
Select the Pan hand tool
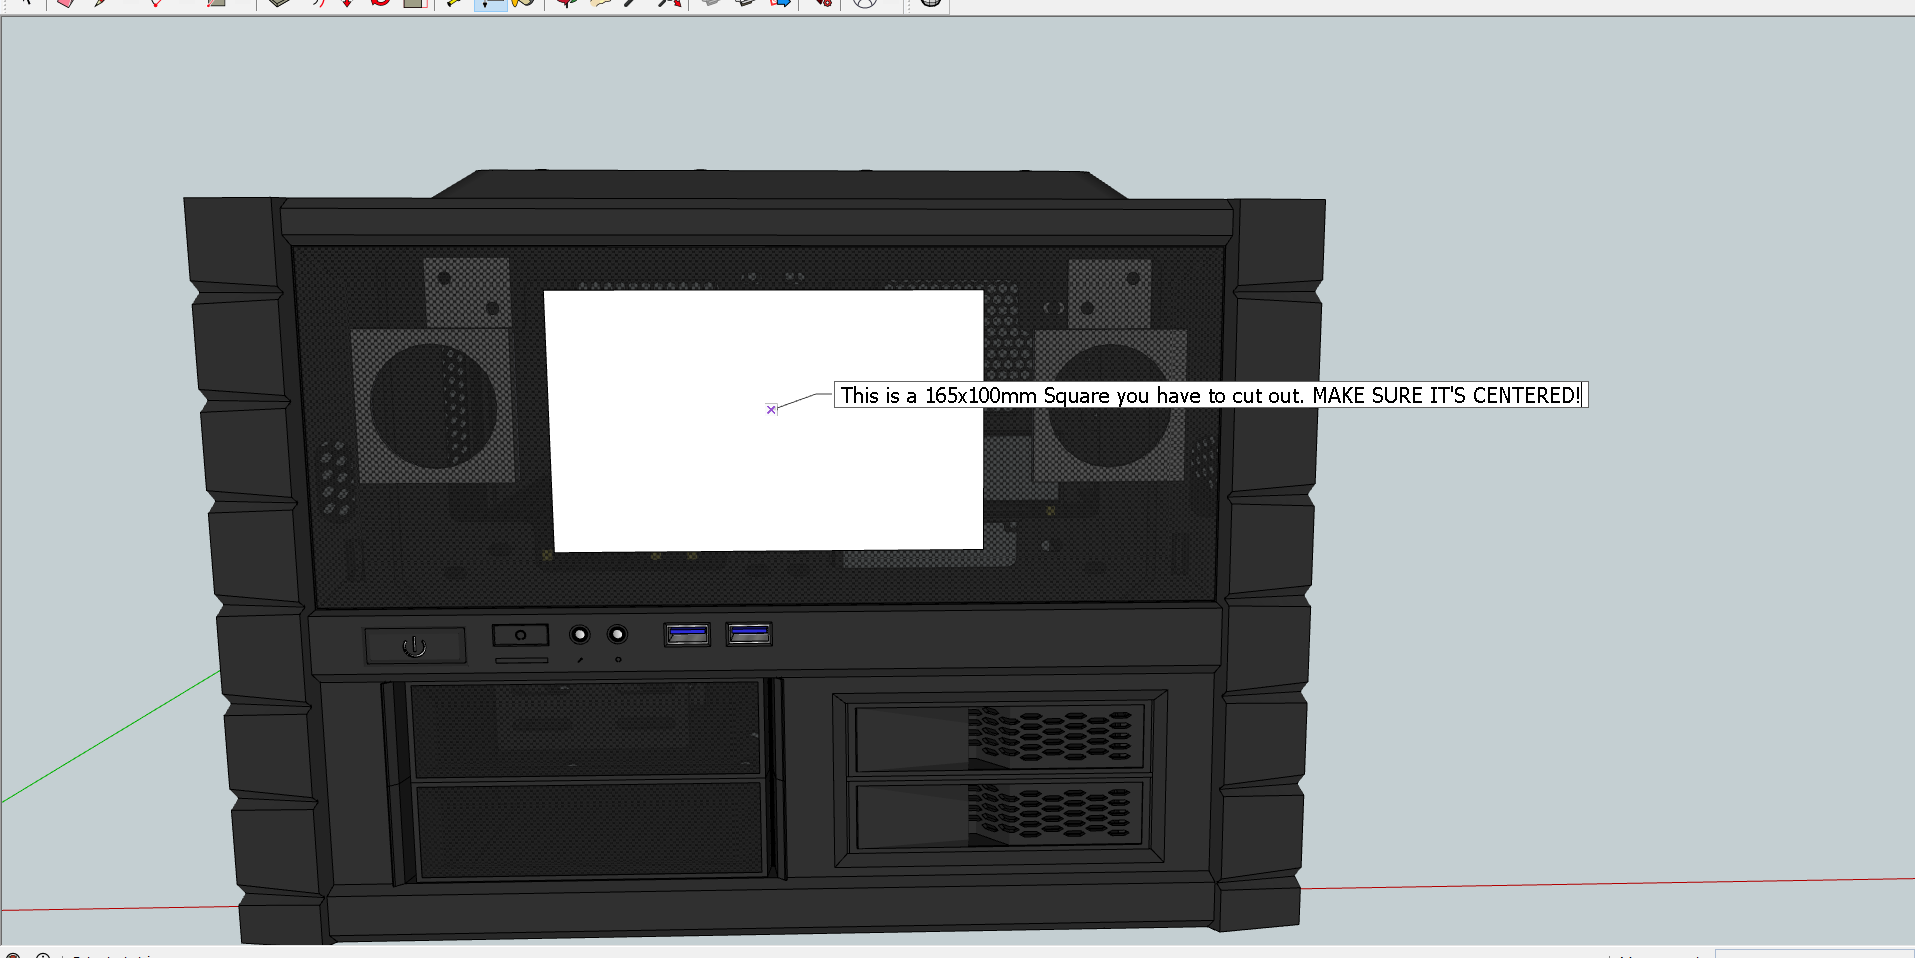click(x=598, y=4)
